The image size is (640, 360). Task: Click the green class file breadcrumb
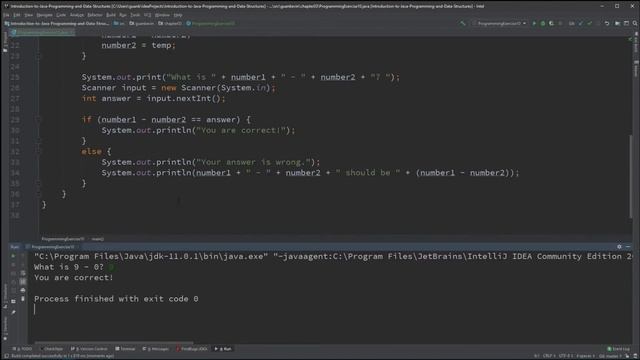(x=211, y=24)
